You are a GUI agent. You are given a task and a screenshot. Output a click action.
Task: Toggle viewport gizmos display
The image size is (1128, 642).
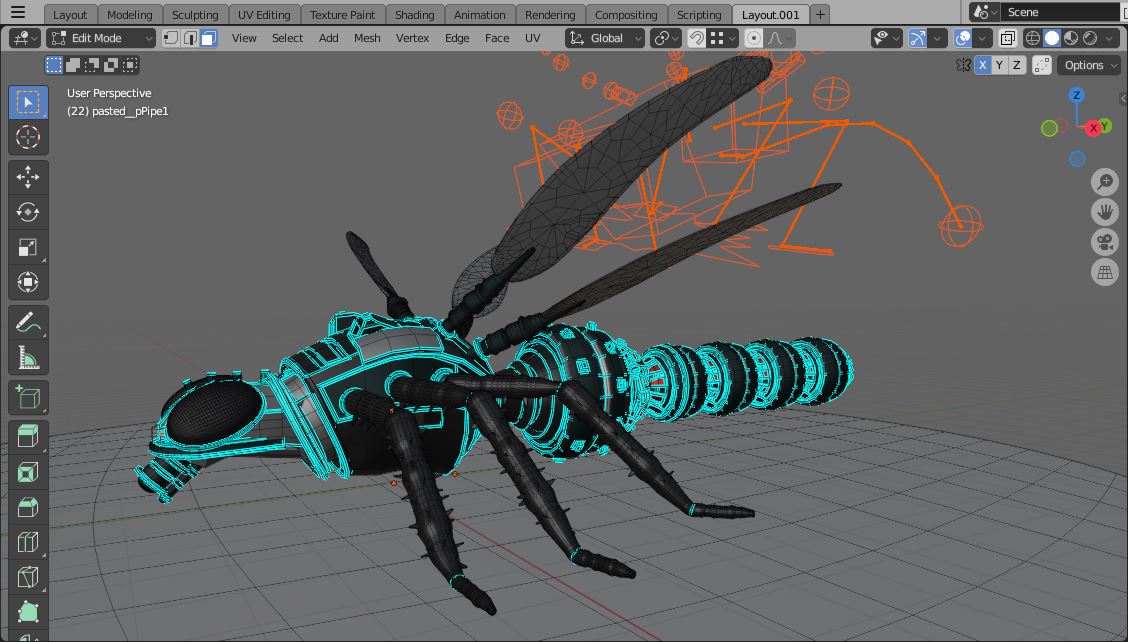(917, 38)
